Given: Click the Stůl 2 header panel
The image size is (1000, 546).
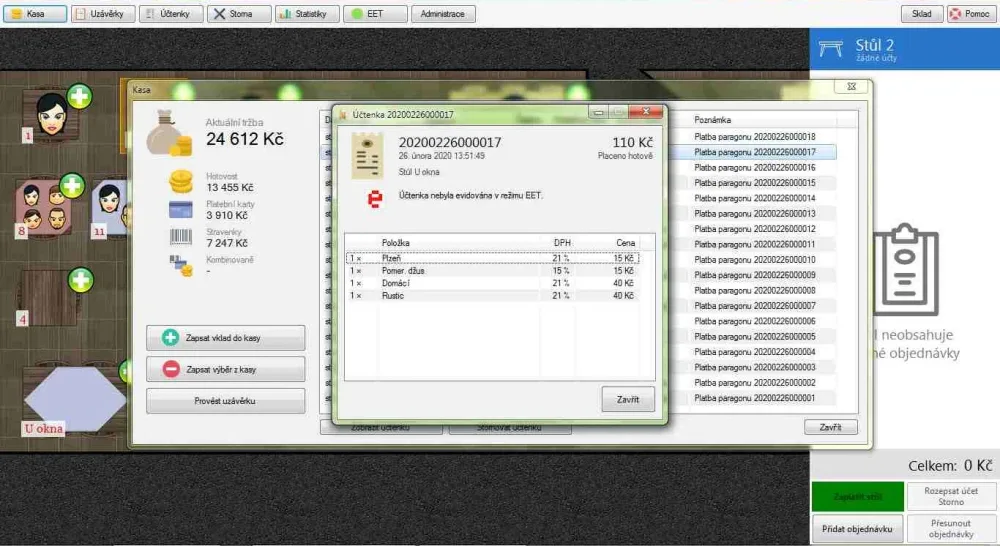Looking at the screenshot, I should 904,49.
